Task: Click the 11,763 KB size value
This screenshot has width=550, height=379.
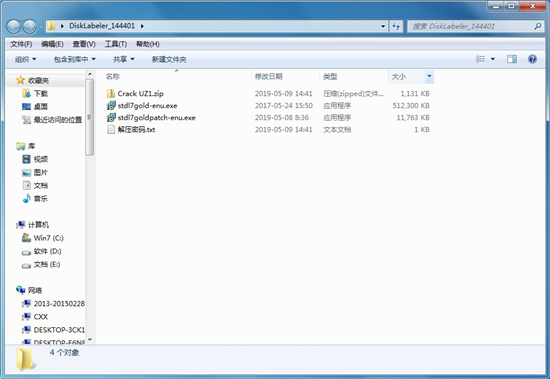Action: click(x=413, y=118)
